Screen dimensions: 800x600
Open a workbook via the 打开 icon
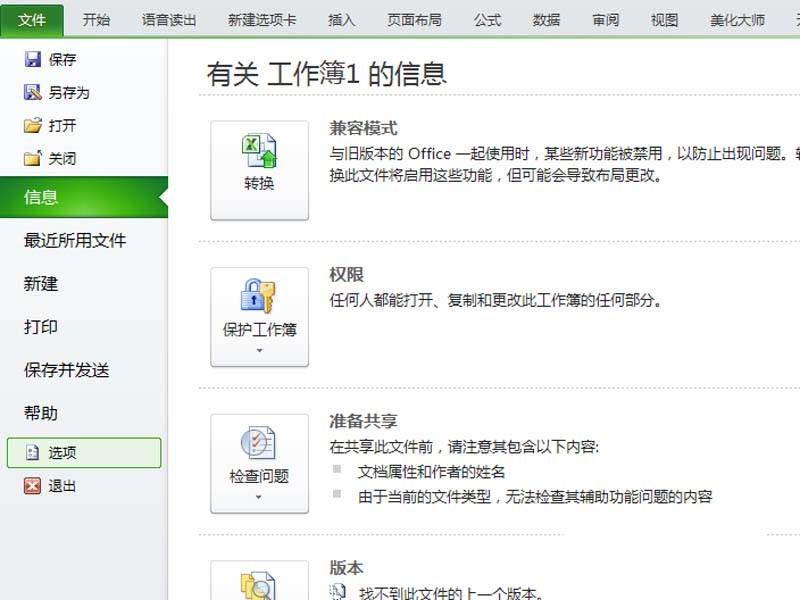tap(31, 126)
